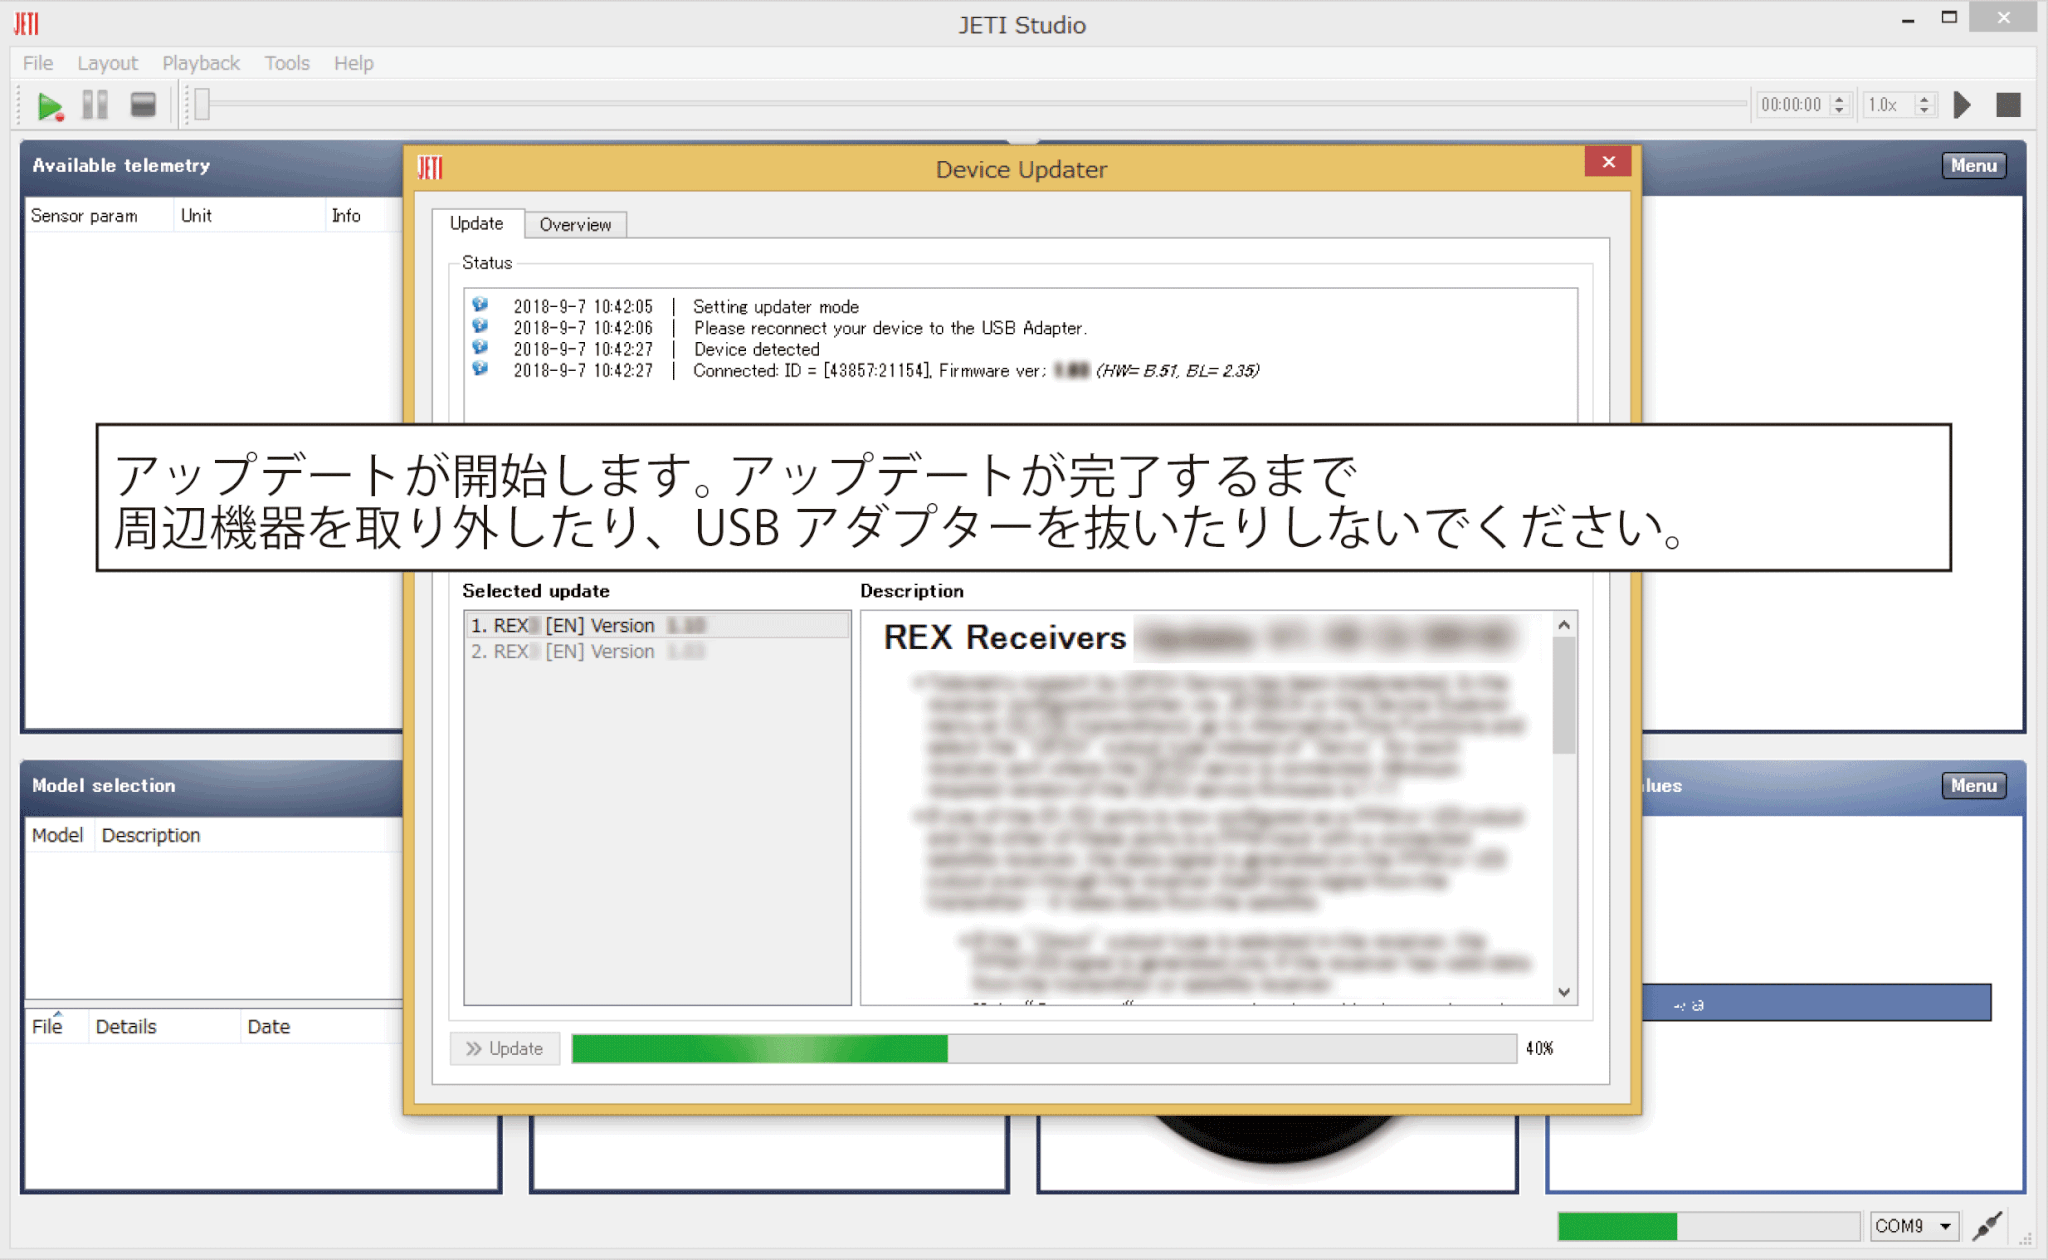
Task: Click the 40% update progress bar
Action: tap(1044, 1048)
